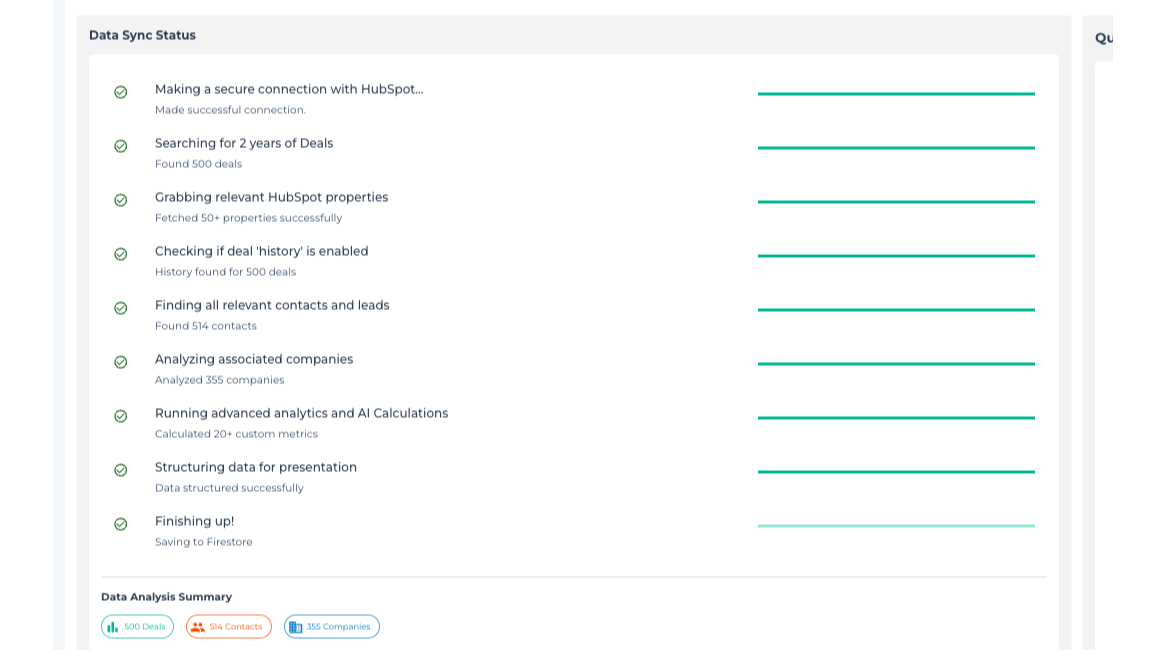The height and width of the screenshot is (655, 1166).
Task: Click the checkmark beside 'Checking if deal history is enabled'
Action: click(121, 253)
